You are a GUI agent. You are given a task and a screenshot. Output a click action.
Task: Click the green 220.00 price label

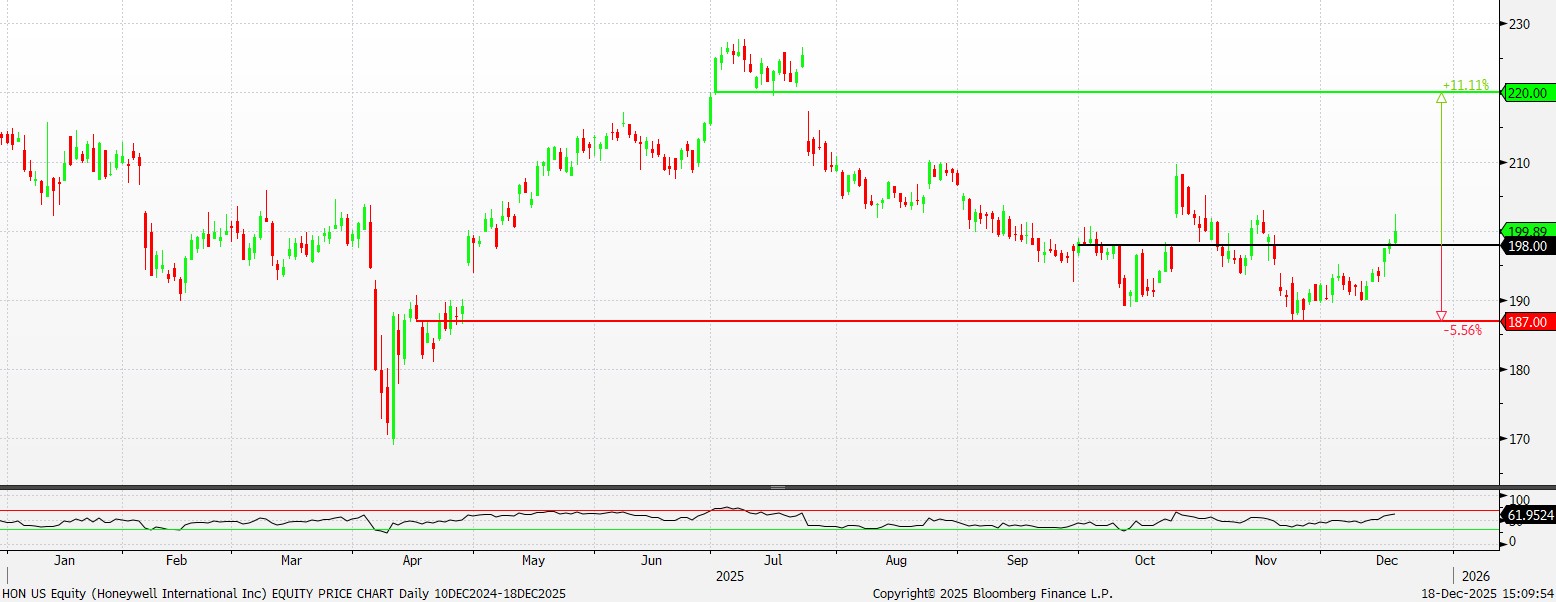1526,93
